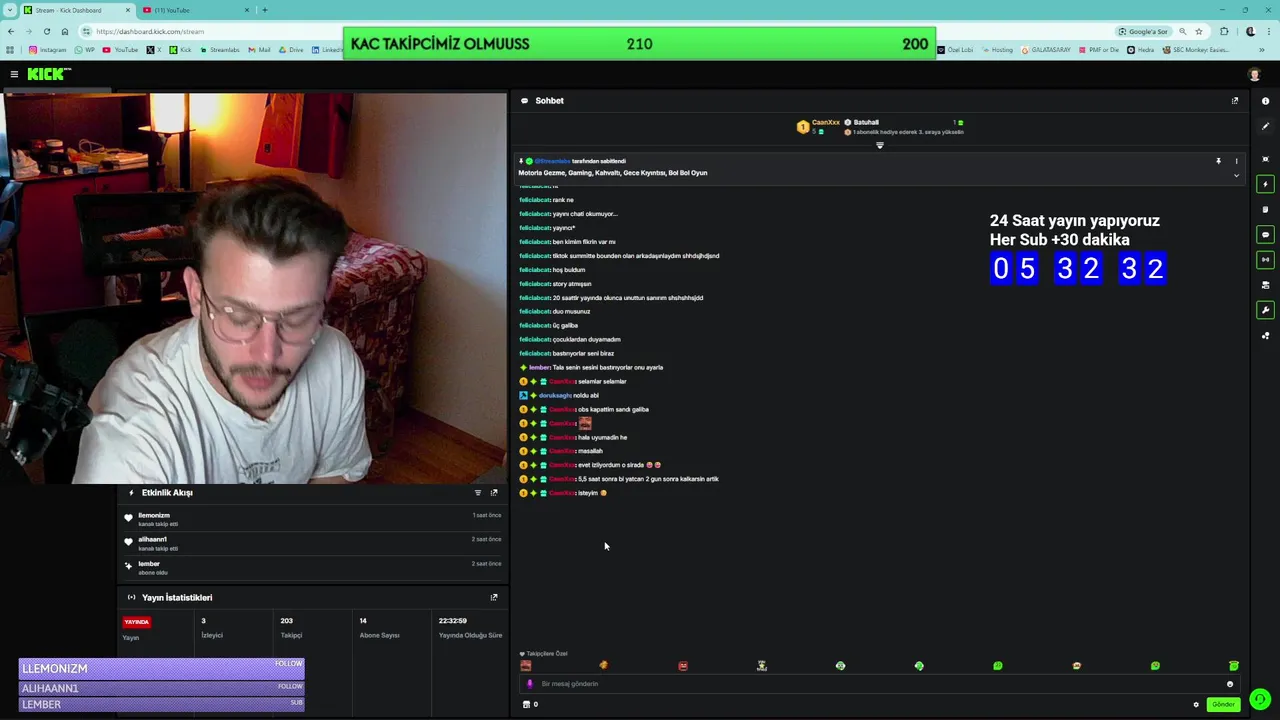Go to browser home page

pyautogui.click(x=64, y=31)
